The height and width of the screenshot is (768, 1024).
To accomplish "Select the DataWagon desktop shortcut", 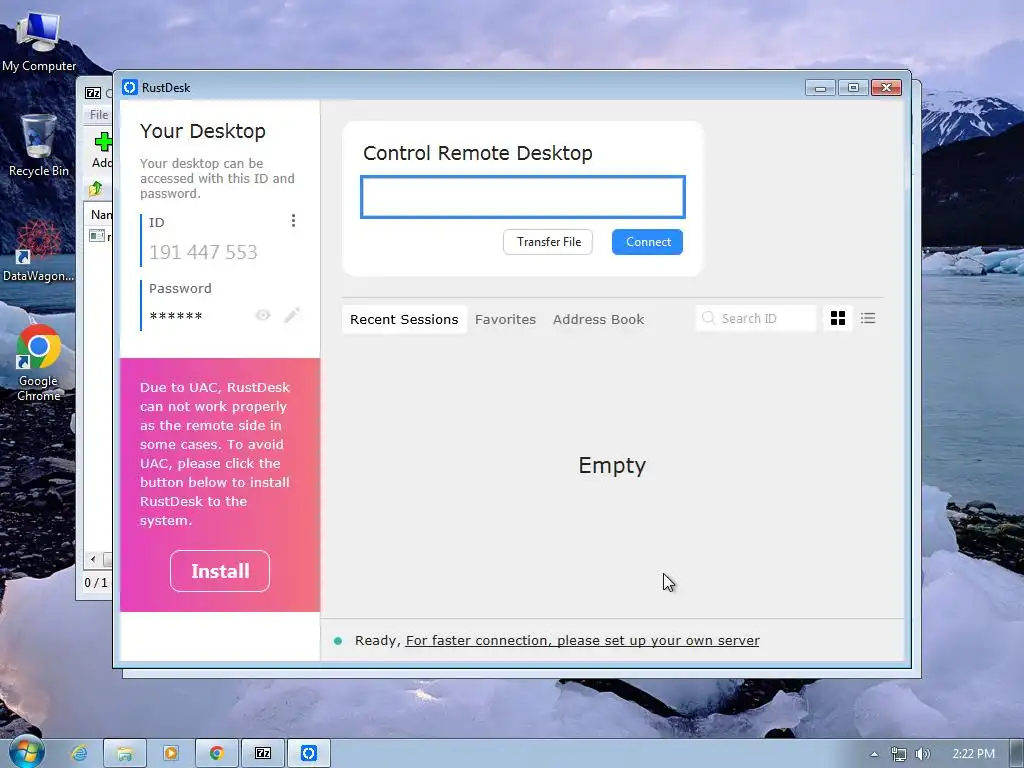I will click(x=39, y=251).
